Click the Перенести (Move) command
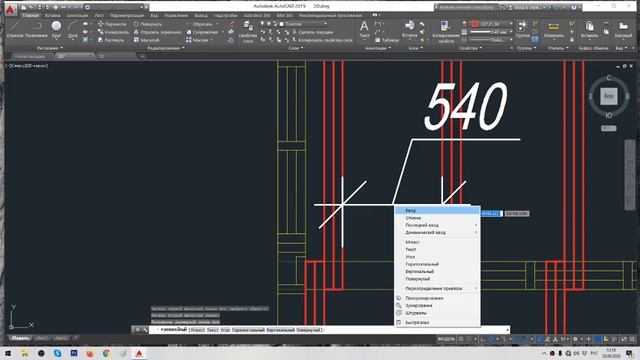640x360 pixels. (x=112, y=24)
